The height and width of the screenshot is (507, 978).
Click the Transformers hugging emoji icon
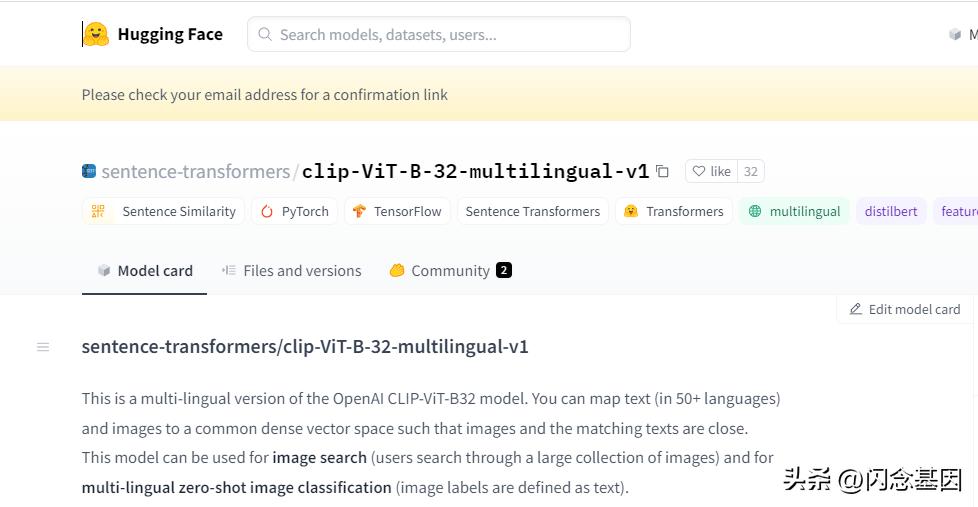pyautogui.click(x=631, y=211)
